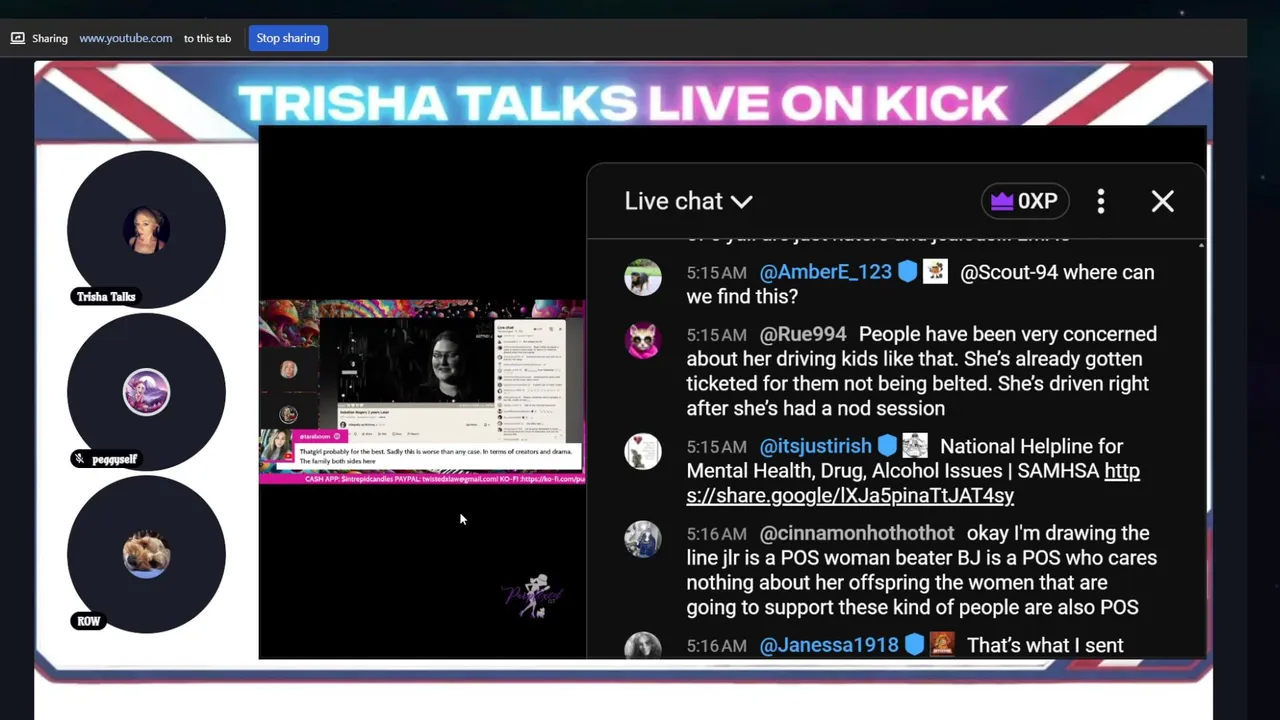
Task: Click the Trisha Talks name label
Action: (x=106, y=297)
